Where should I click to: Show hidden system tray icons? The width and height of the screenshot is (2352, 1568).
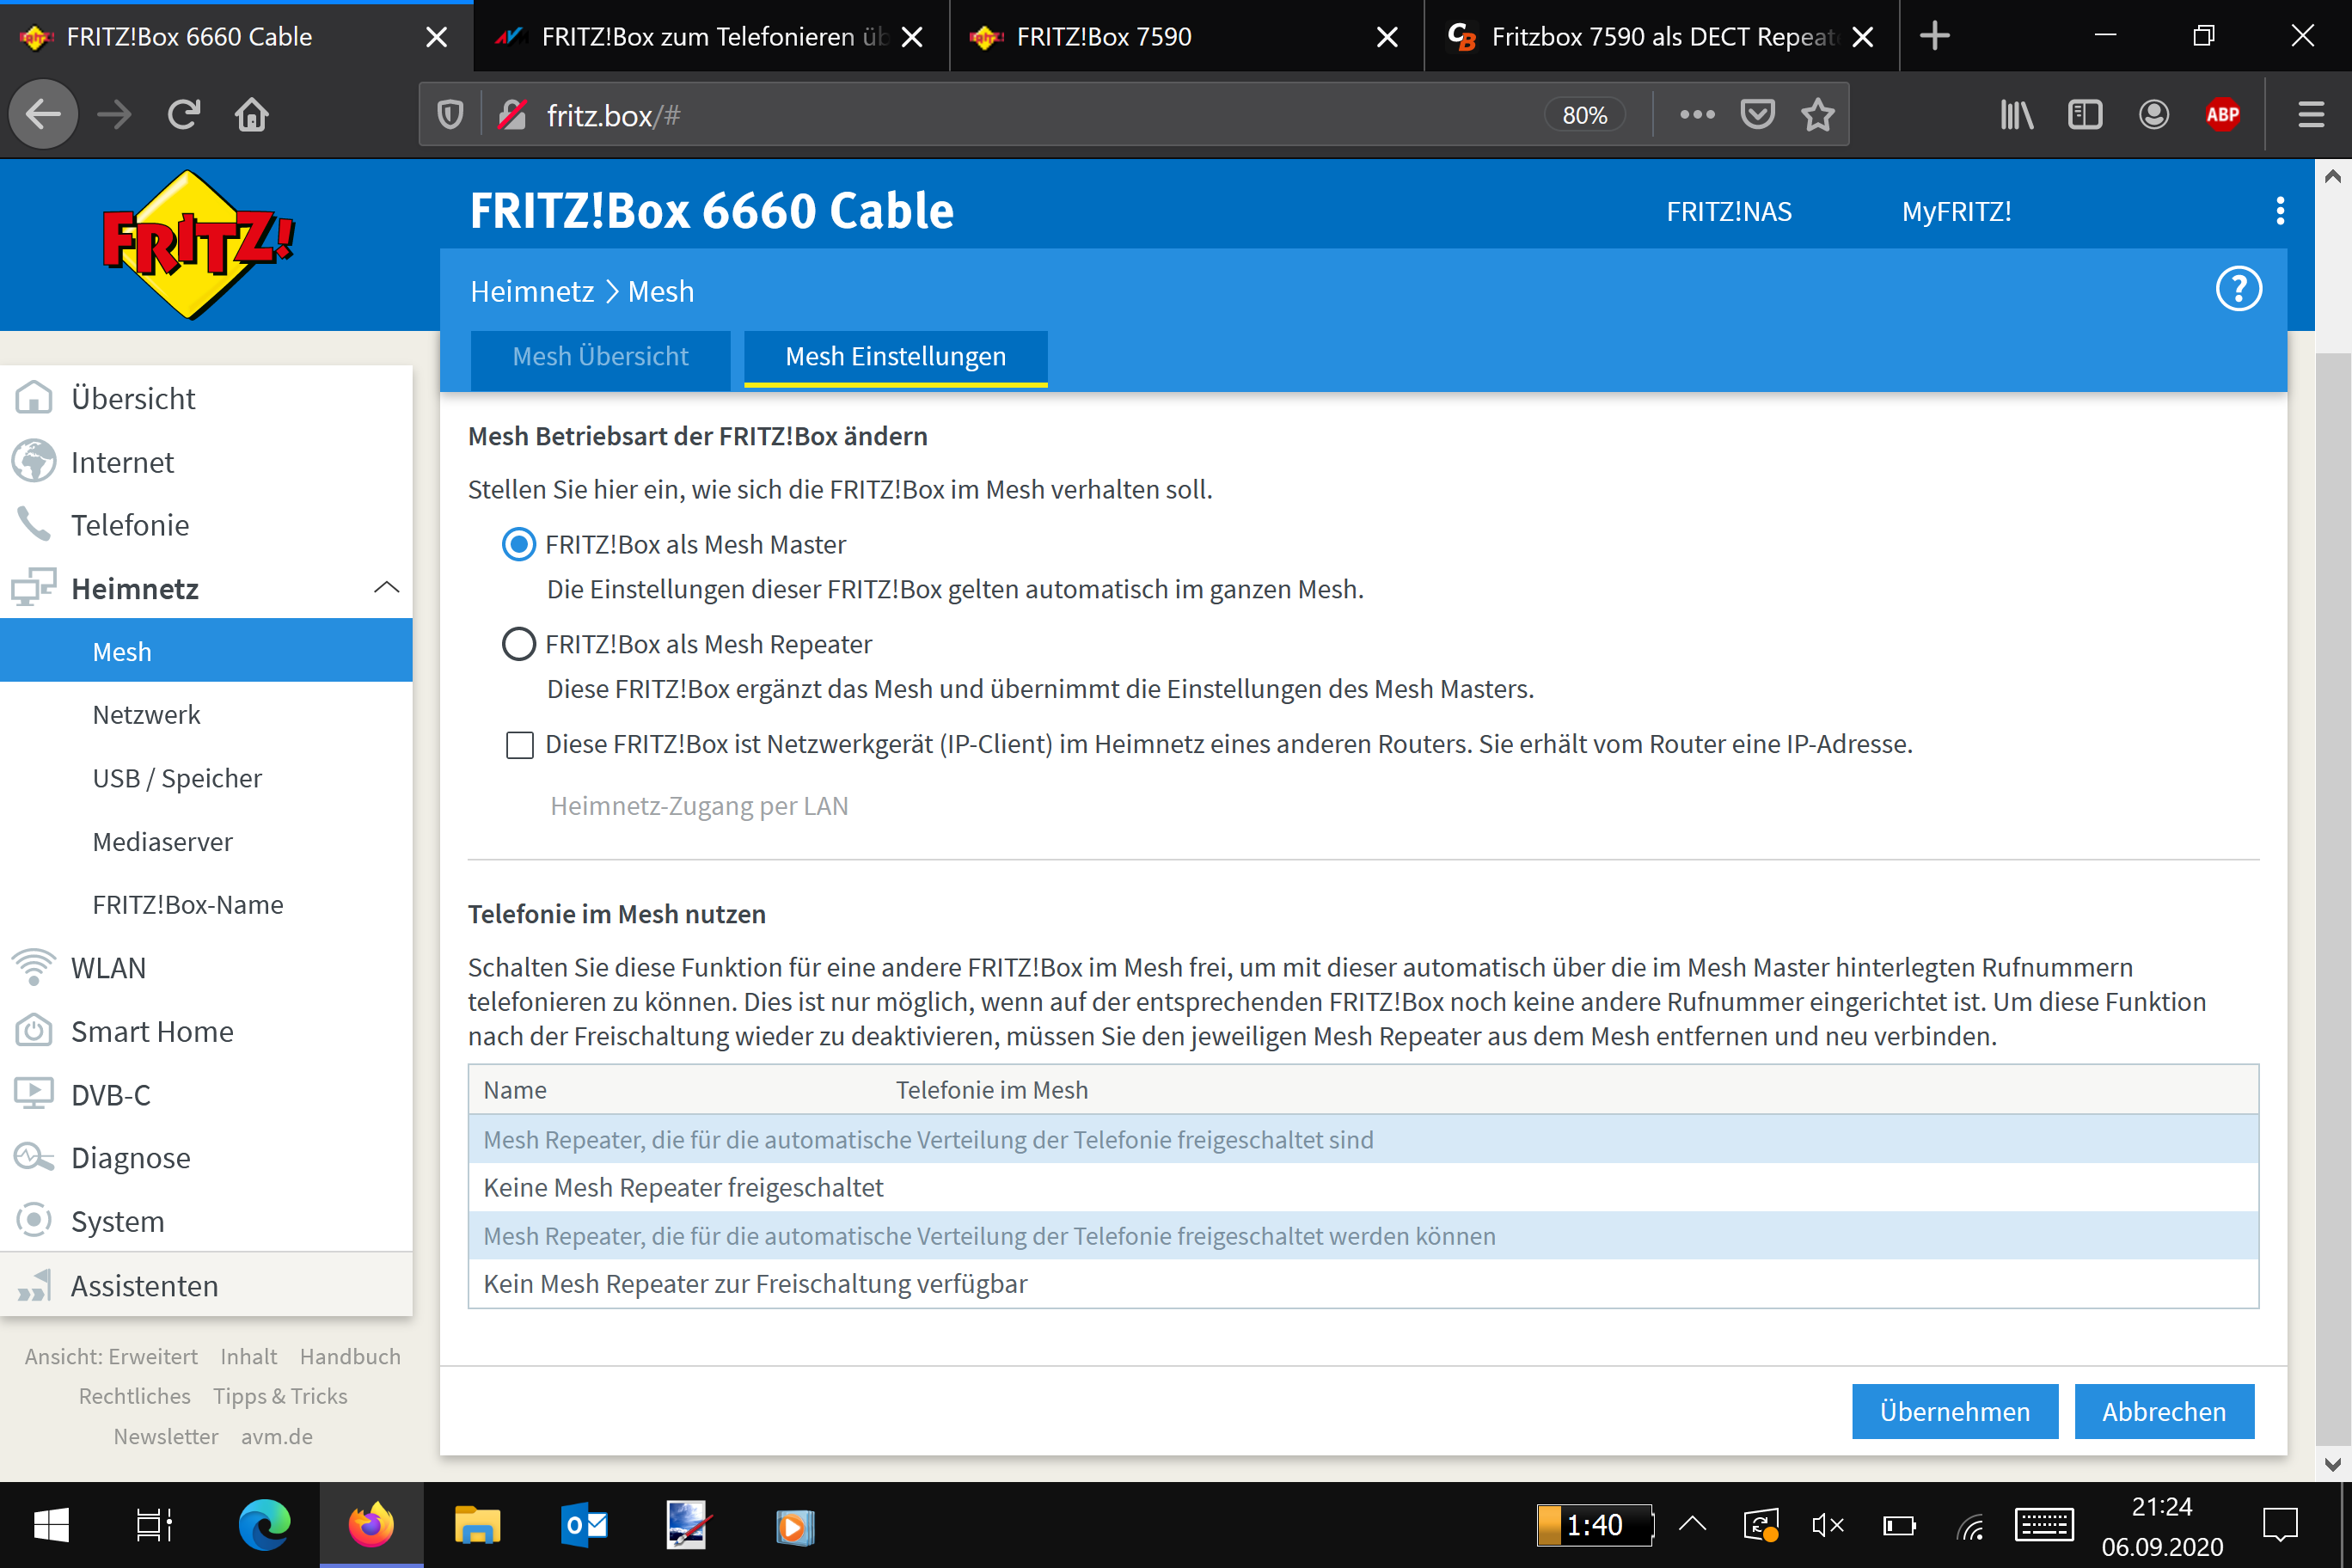(1692, 1525)
